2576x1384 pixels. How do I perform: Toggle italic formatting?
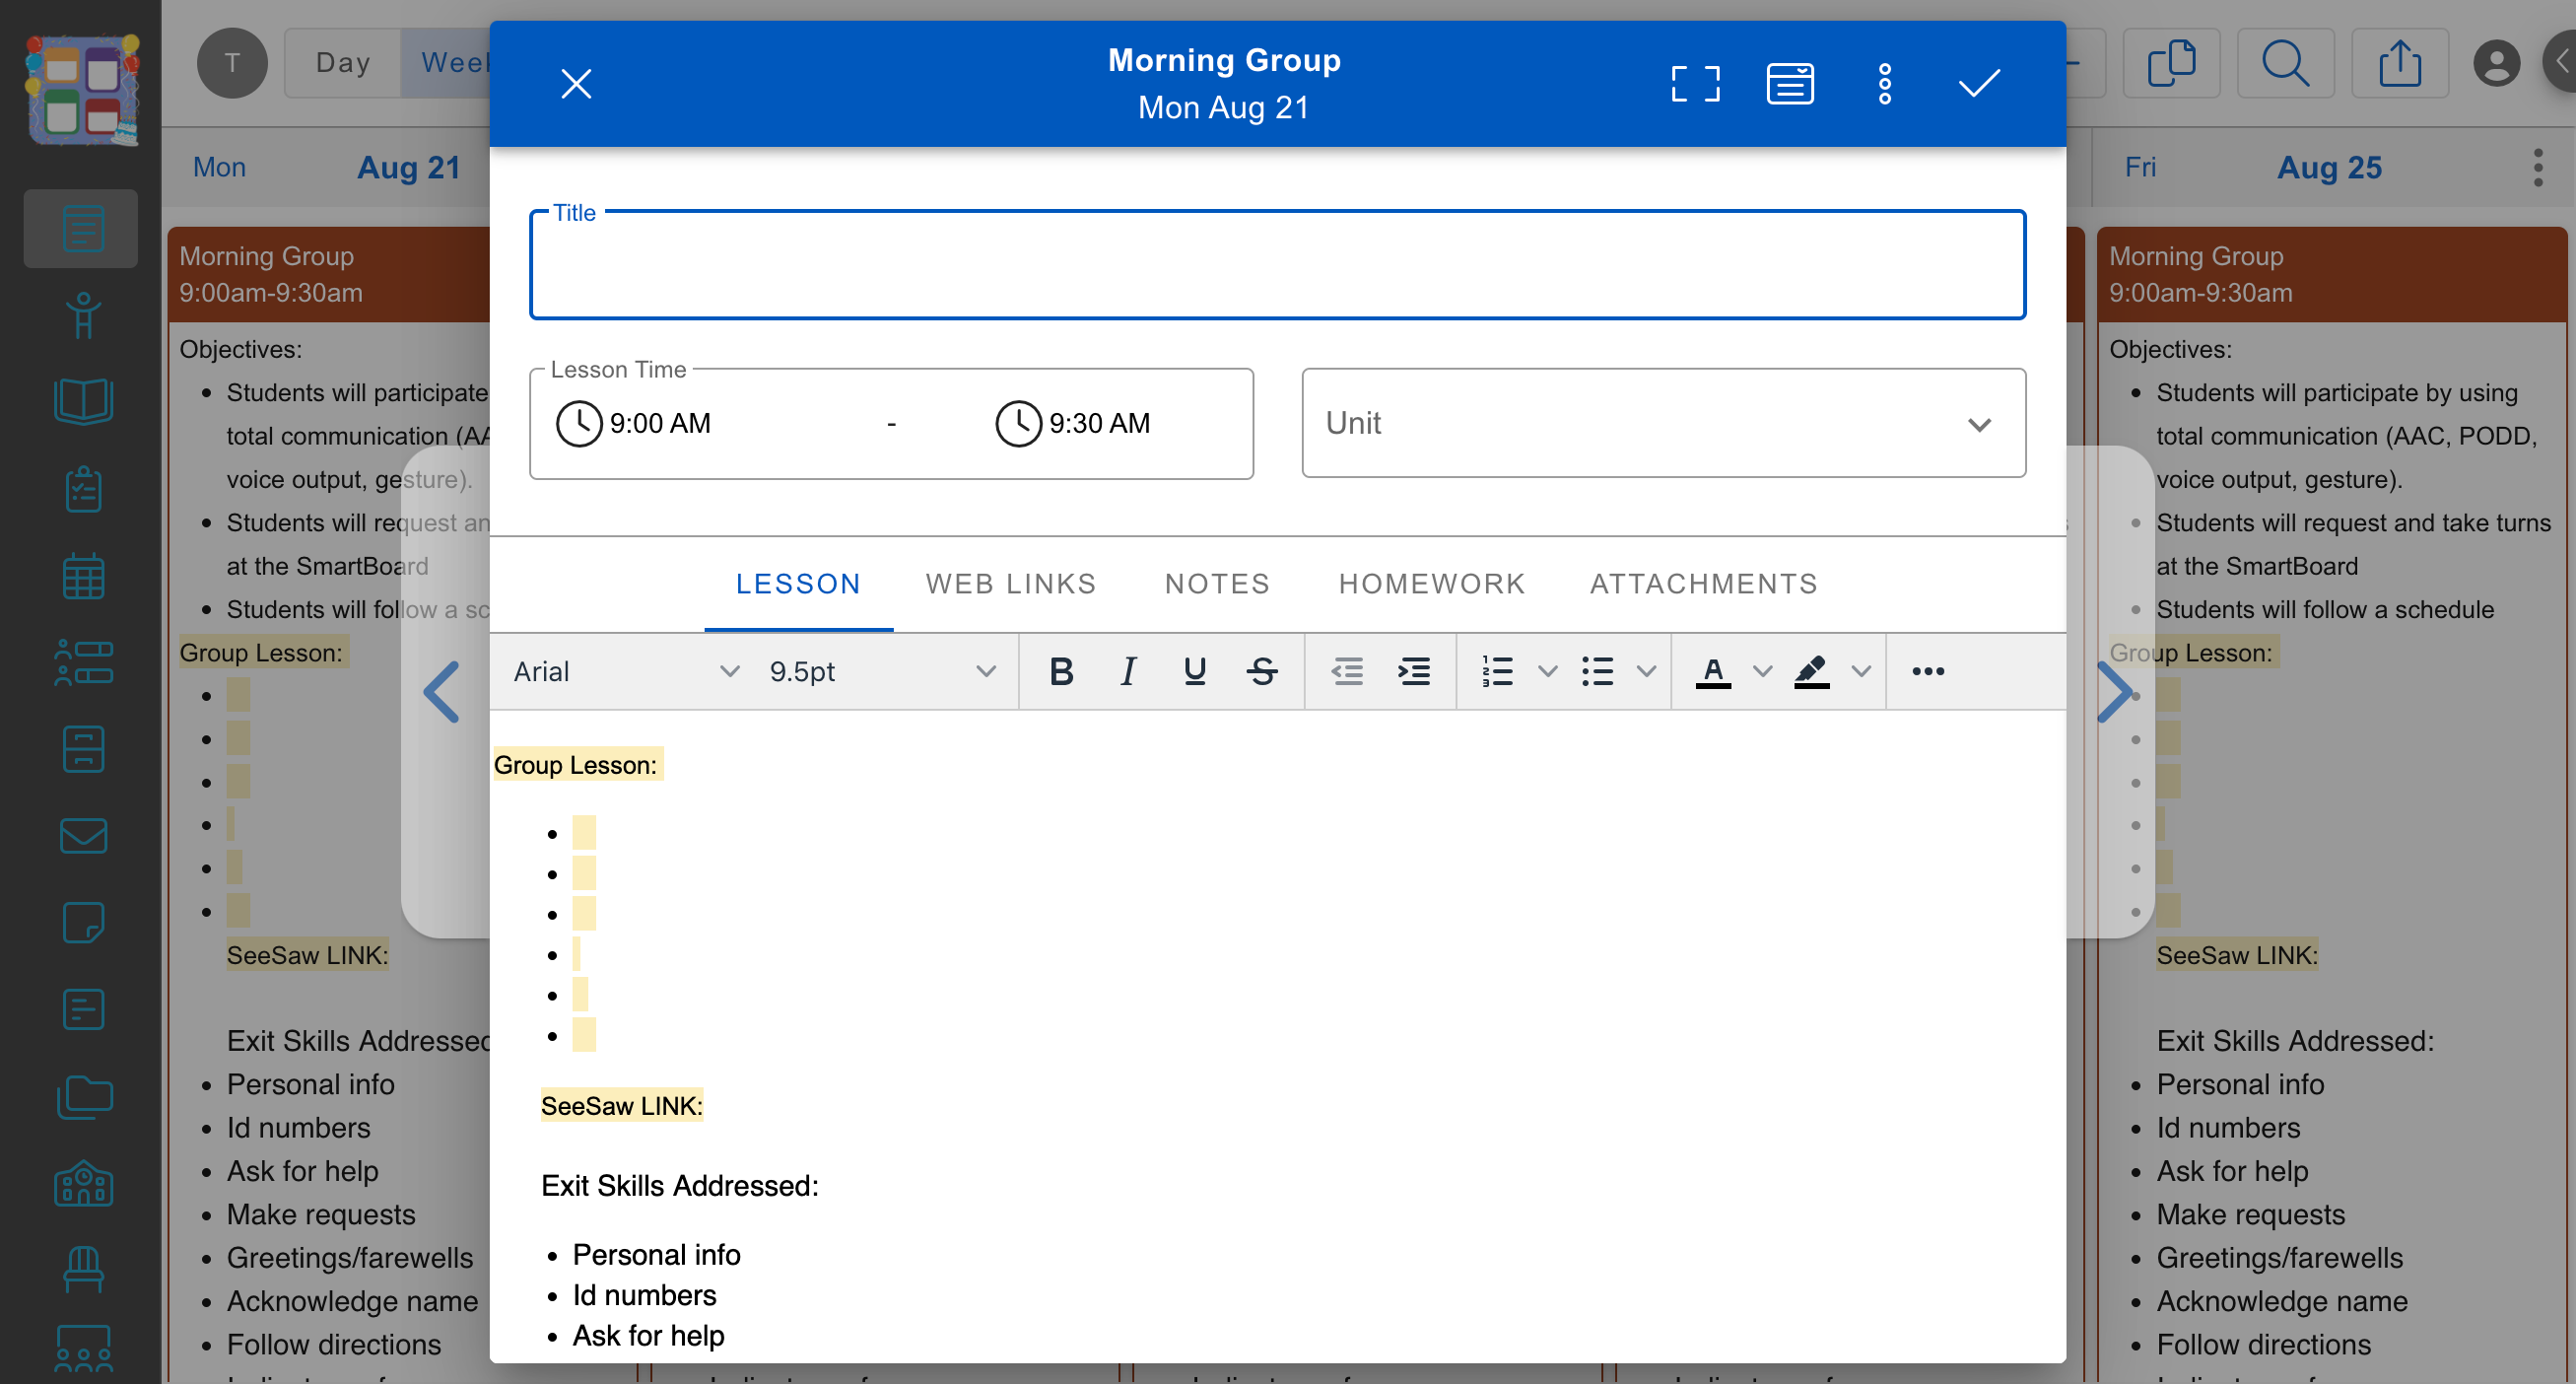1128,671
